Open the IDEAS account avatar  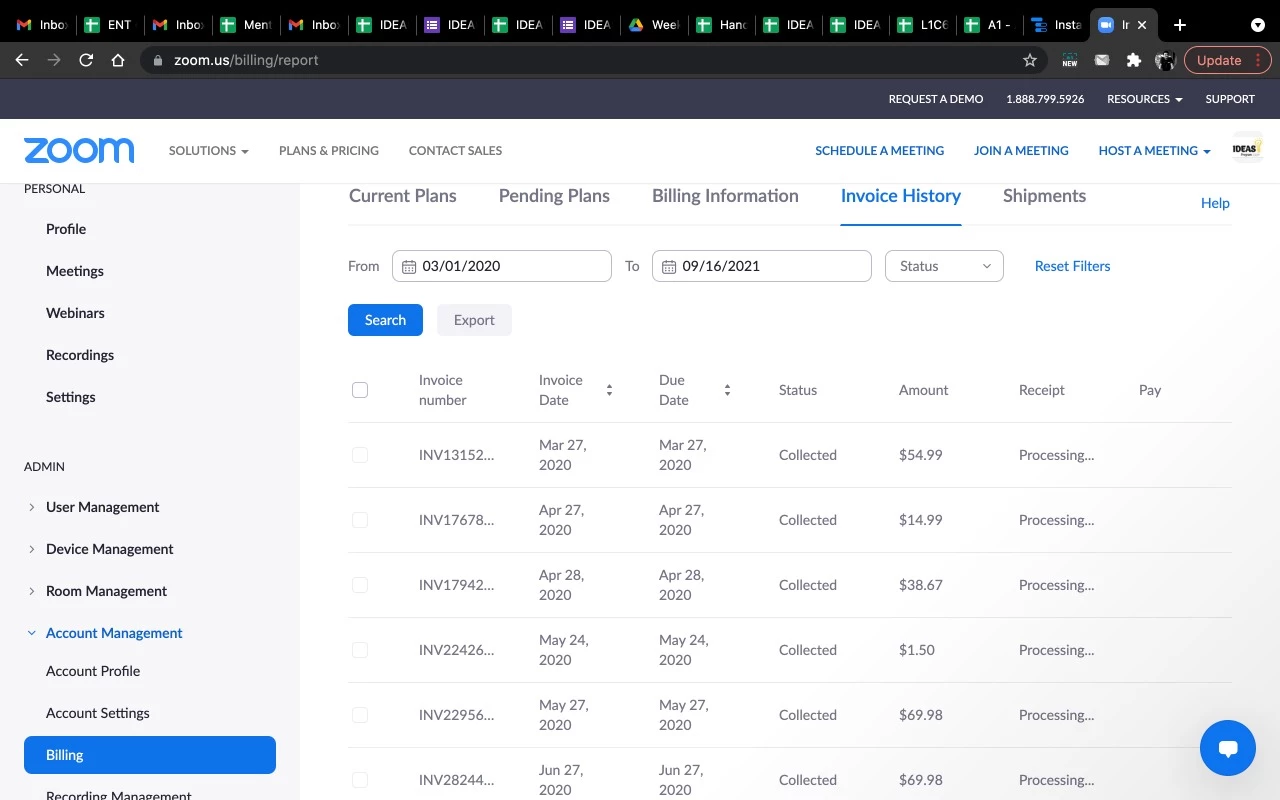click(x=1247, y=148)
